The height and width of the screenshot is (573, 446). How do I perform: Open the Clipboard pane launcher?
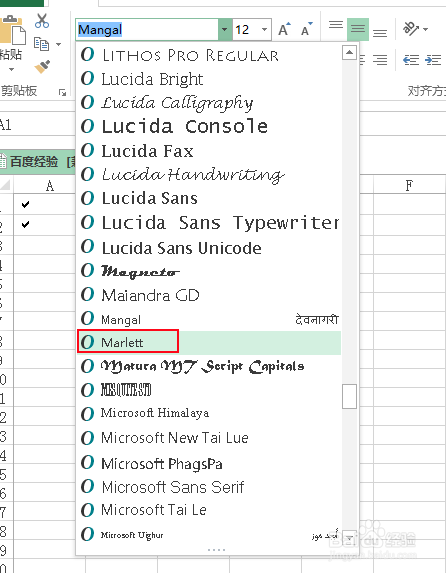click(x=63, y=93)
